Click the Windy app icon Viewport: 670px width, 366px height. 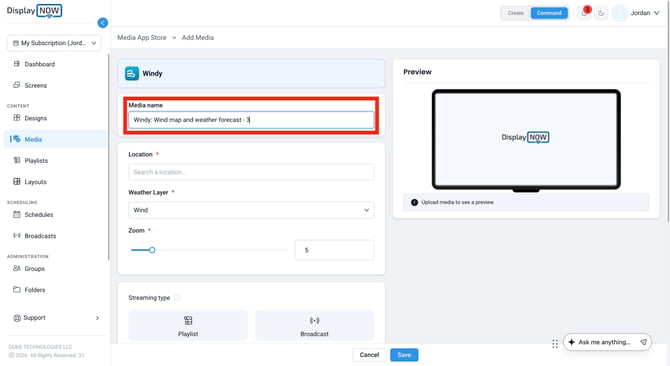[132, 73]
